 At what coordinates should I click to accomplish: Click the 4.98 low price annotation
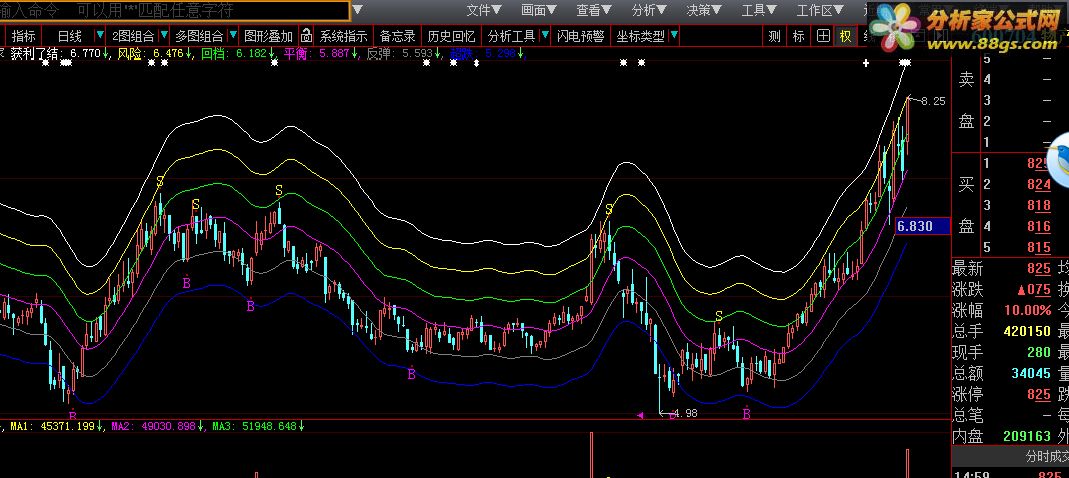pyautogui.click(x=685, y=413)
